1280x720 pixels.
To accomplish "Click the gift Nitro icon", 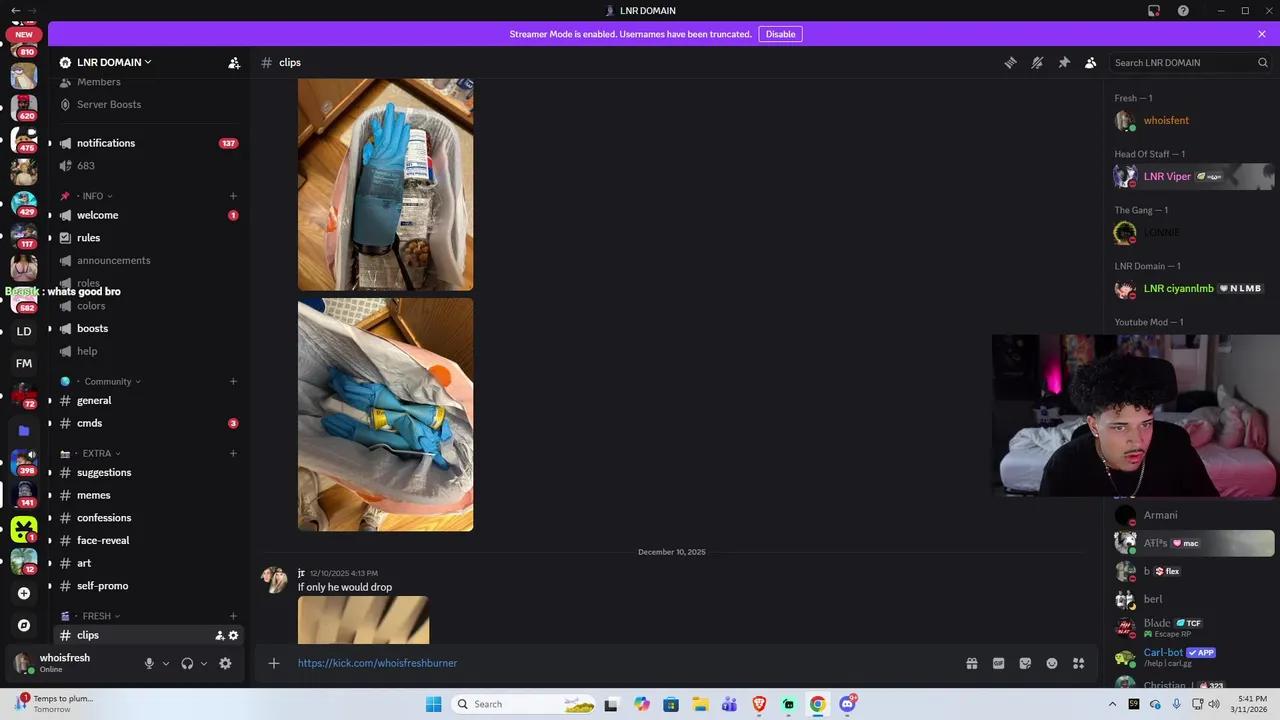I will pyautogui.click(x=971, y=663).
